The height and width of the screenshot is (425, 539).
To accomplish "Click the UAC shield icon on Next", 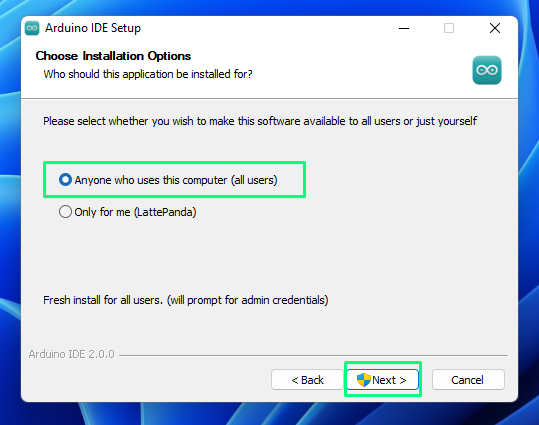I will (363, 380).
